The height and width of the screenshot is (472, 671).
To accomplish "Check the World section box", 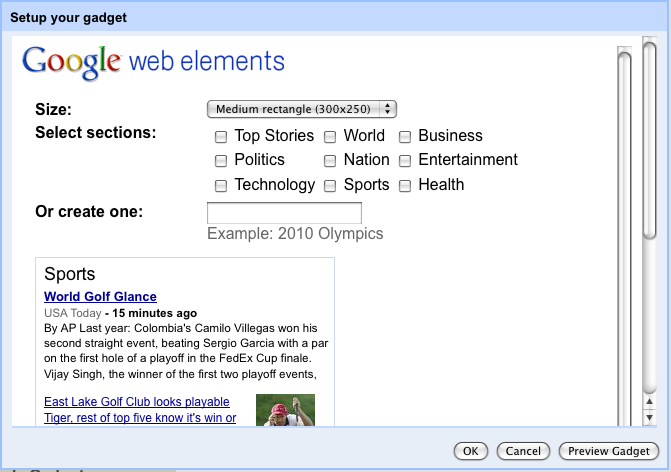I will (329, 136).
